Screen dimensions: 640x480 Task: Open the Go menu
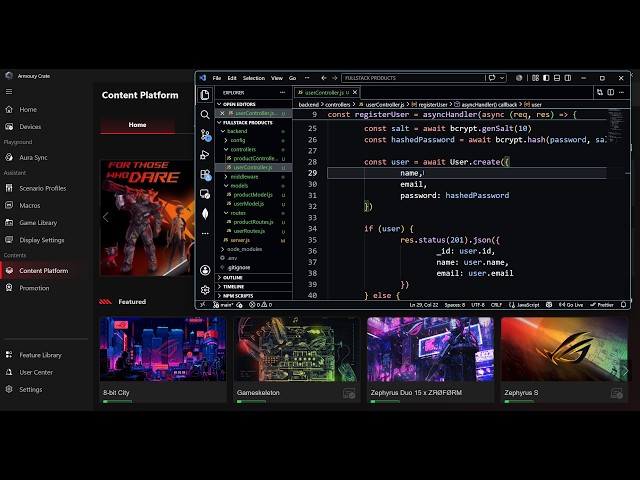(x=292, y=78)
